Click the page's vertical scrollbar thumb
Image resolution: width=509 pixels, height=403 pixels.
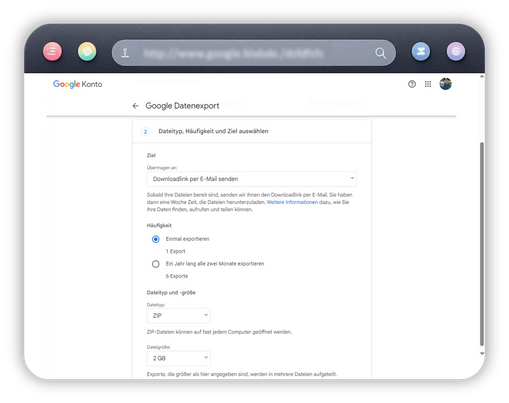pyautogui.click(x=481, y=244)
